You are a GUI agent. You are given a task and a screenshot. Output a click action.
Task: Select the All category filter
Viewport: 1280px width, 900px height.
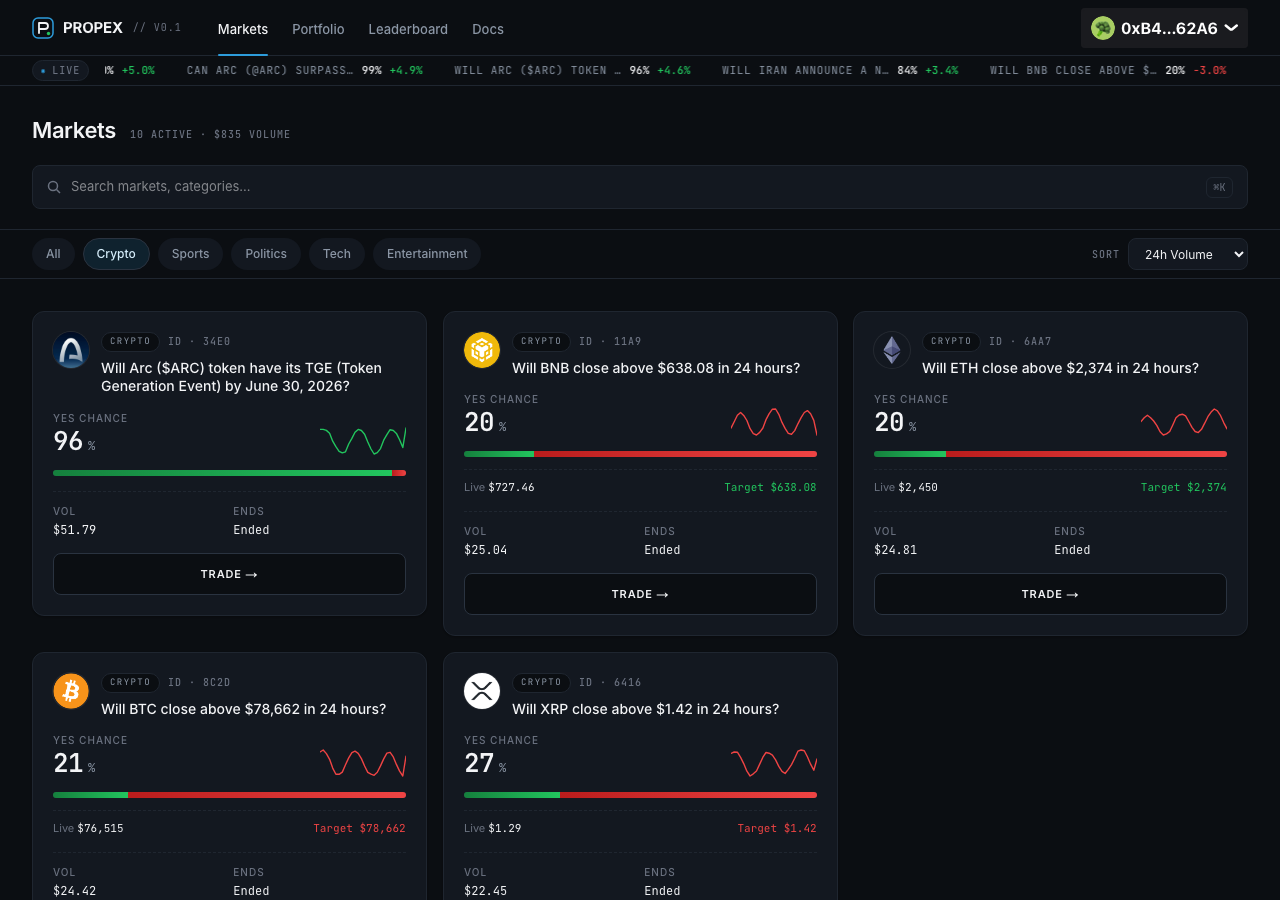pos(53,254)
